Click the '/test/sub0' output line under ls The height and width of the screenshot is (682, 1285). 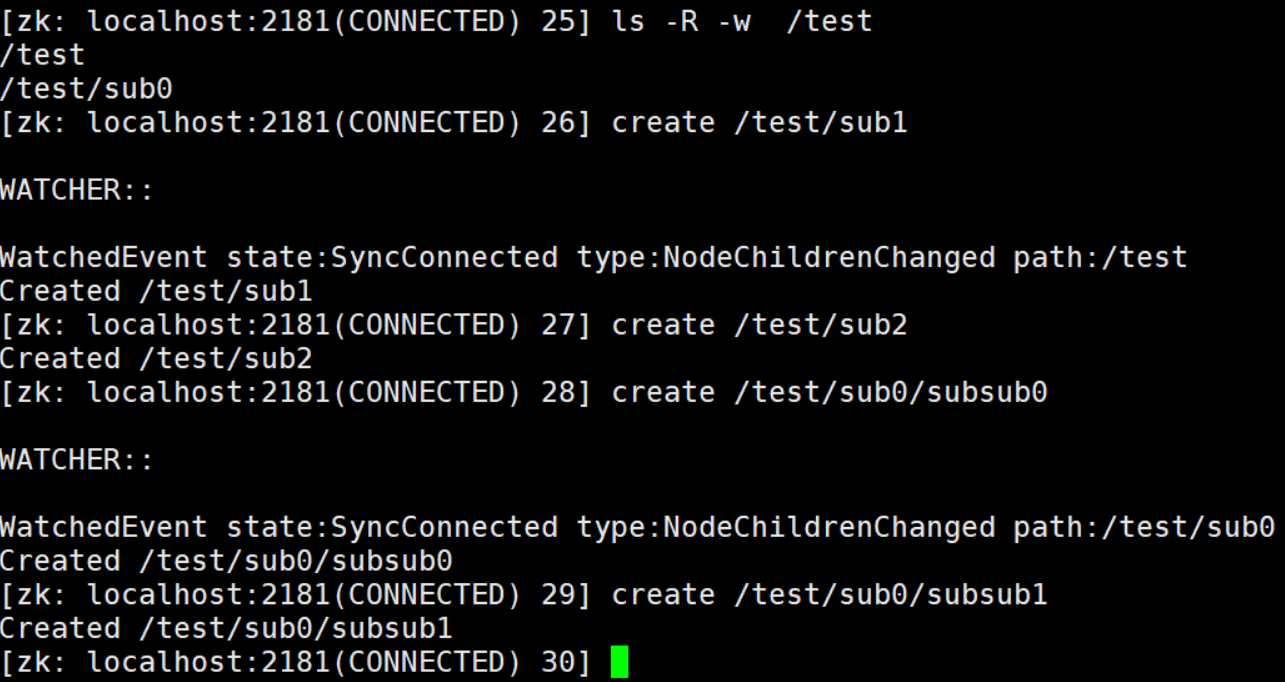(86, 89)
